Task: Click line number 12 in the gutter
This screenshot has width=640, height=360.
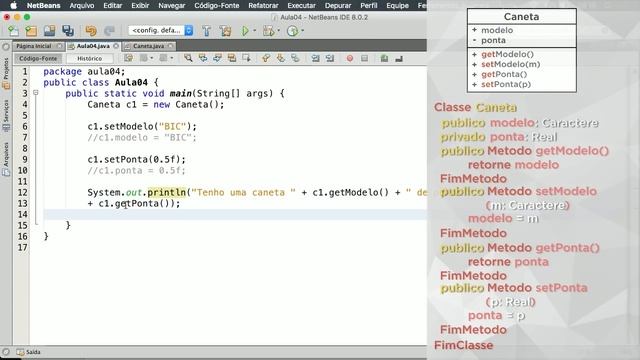Action: coord(22,192)
